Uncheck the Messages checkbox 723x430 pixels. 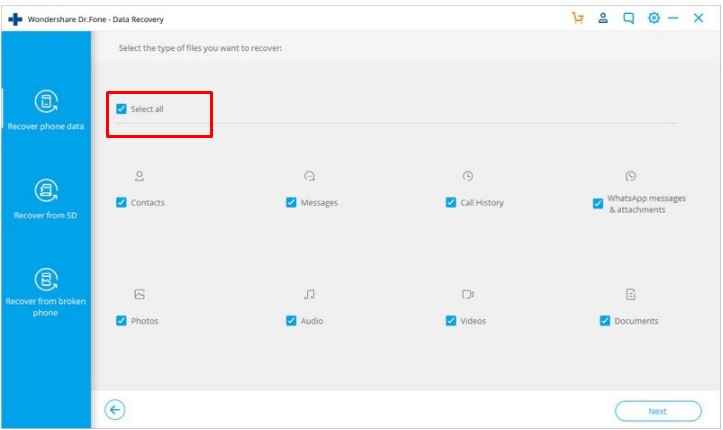[291, 202]
